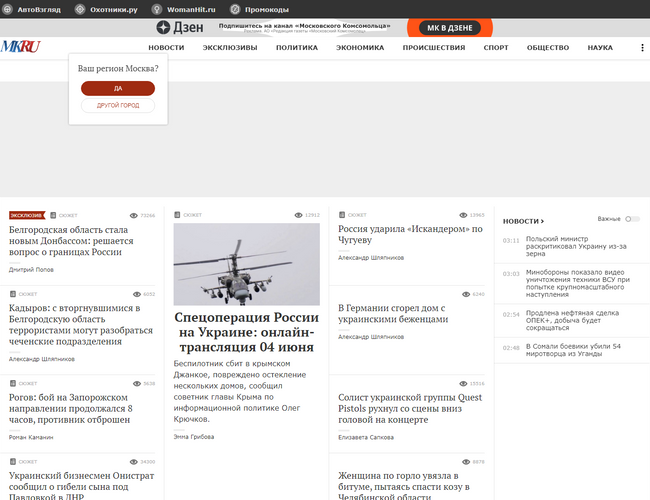Open the Экономика menu section

click(359, 48)
